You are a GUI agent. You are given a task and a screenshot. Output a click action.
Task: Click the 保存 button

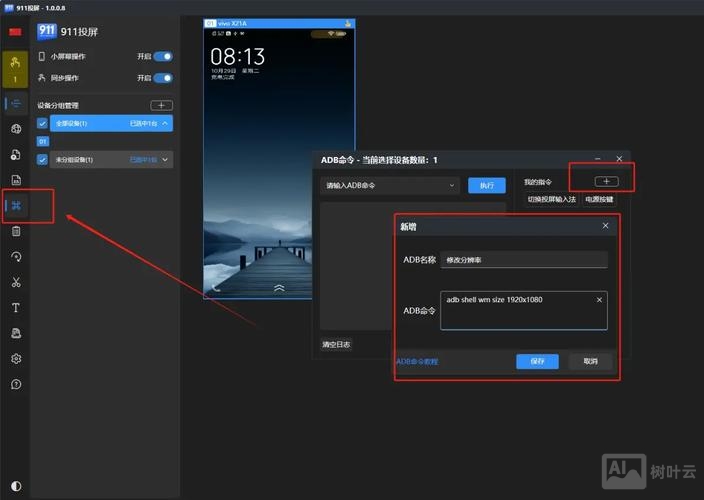537,361
